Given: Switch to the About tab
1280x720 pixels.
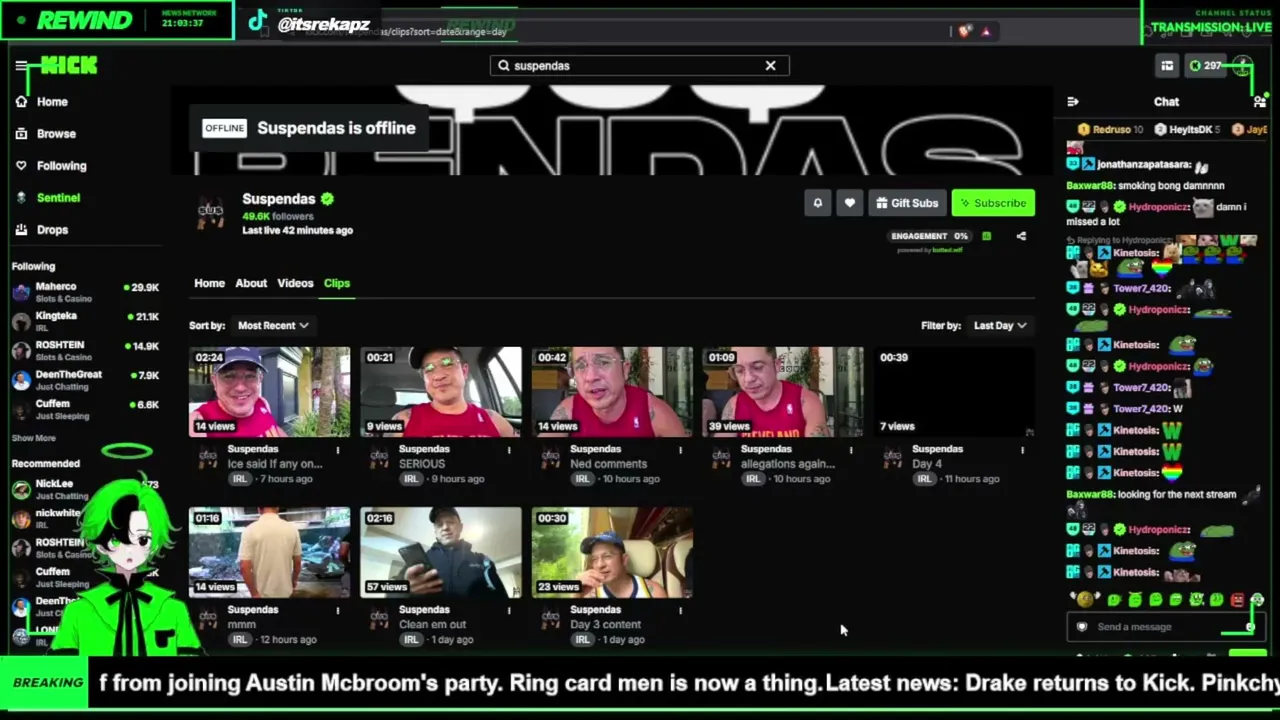Looking at the screenshot, I should (251, 283).
